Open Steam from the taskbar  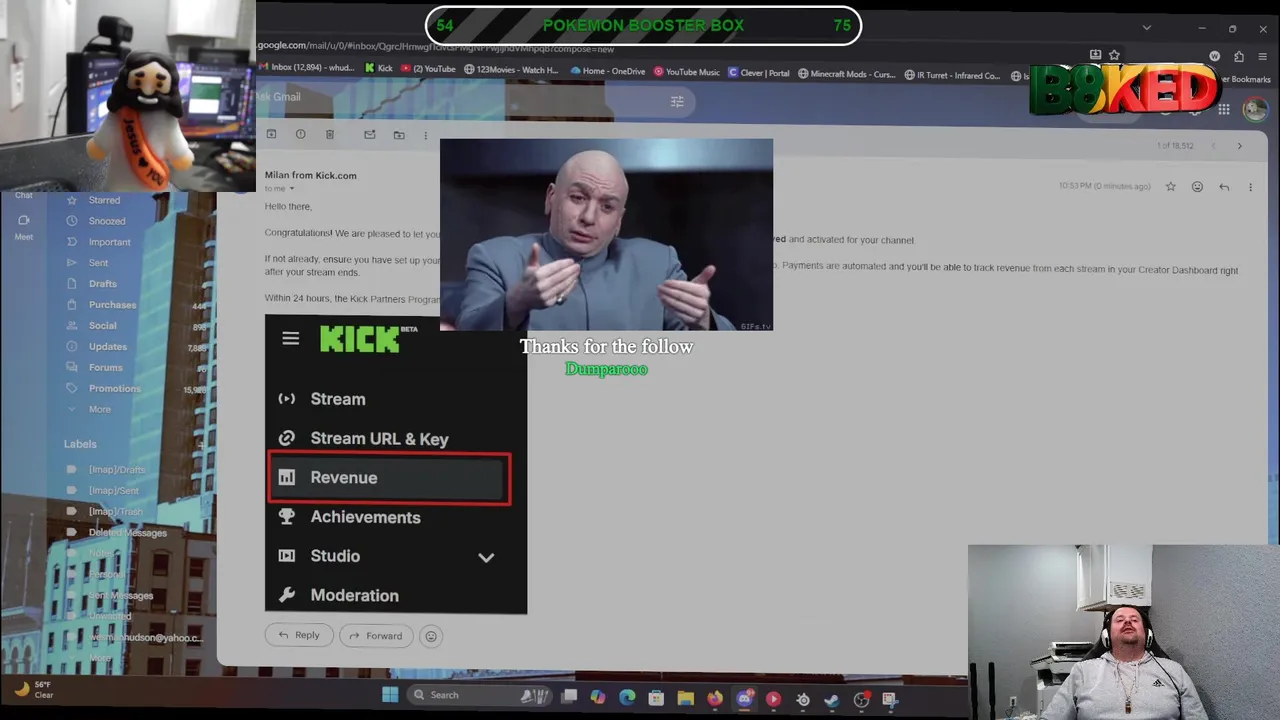831,700
